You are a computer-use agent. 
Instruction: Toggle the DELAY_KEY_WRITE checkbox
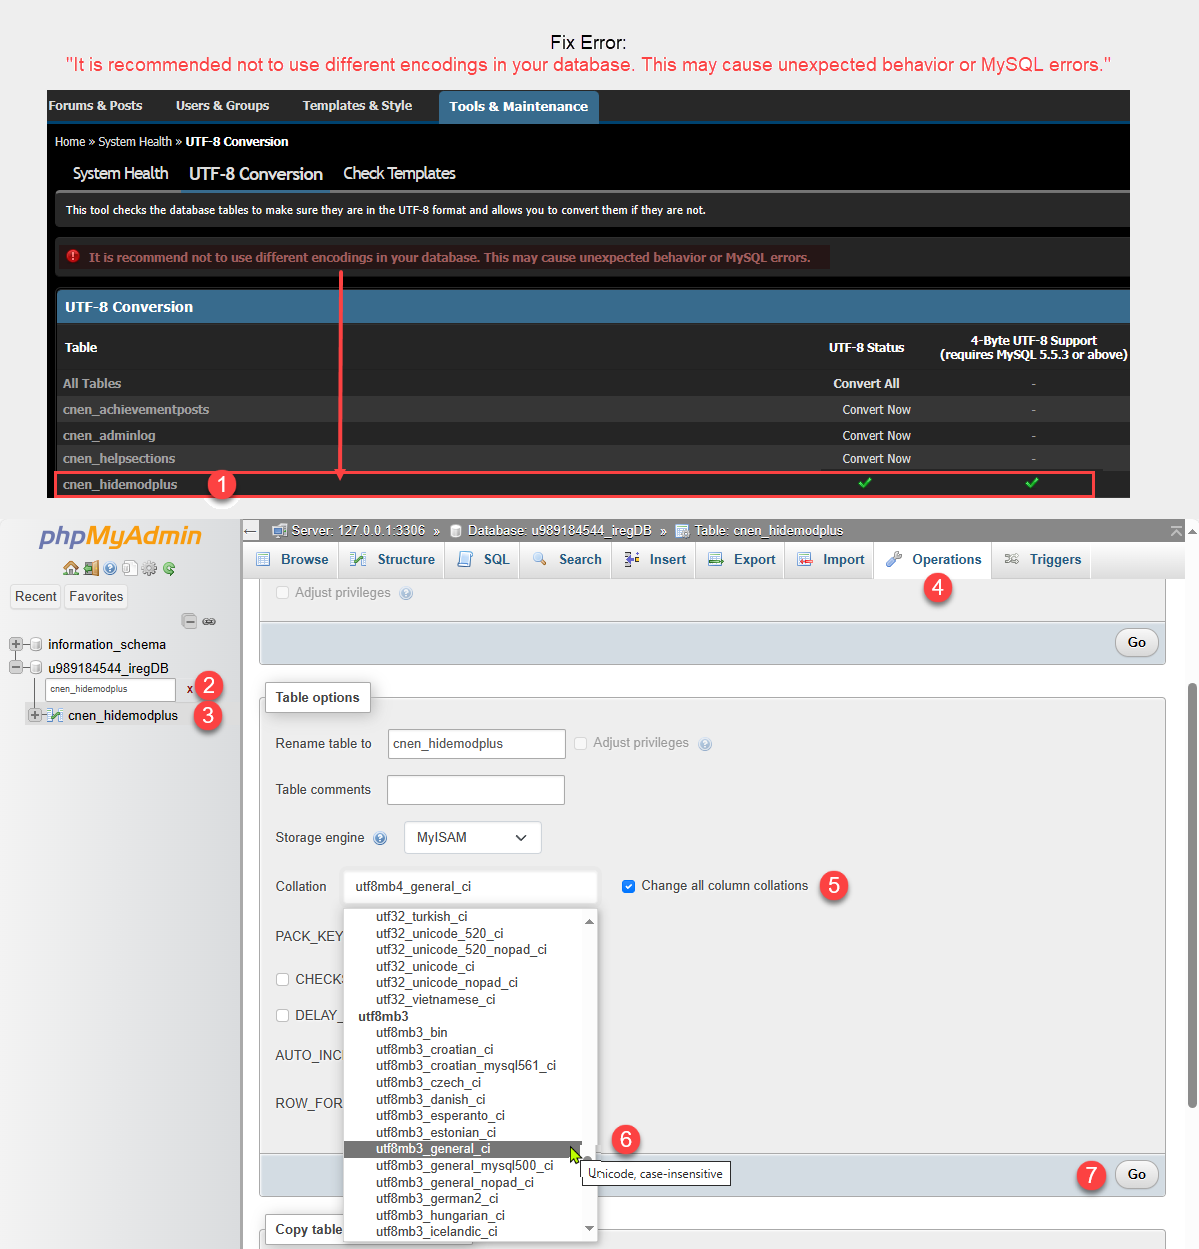282,1015
